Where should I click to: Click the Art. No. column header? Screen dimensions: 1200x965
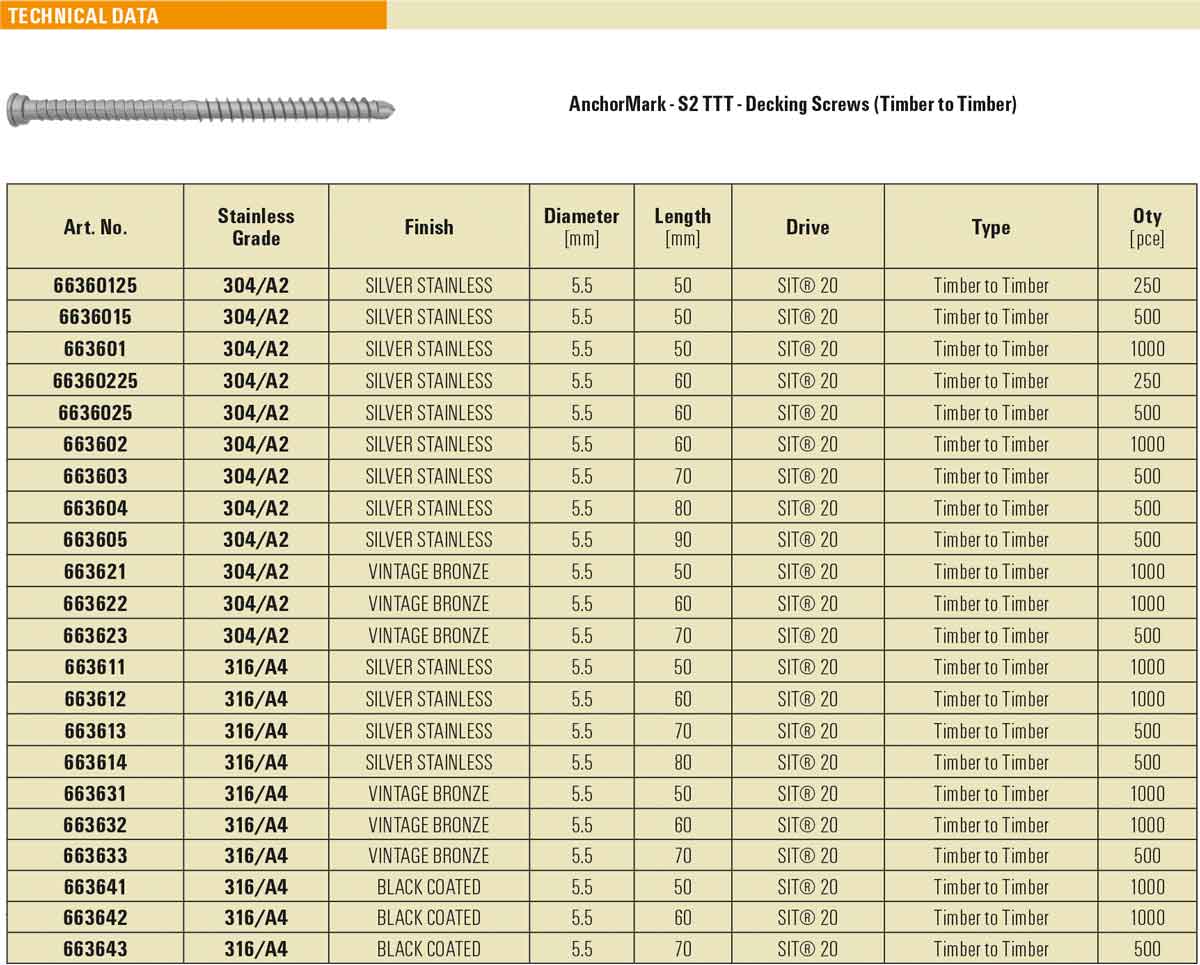coord(95,227)
